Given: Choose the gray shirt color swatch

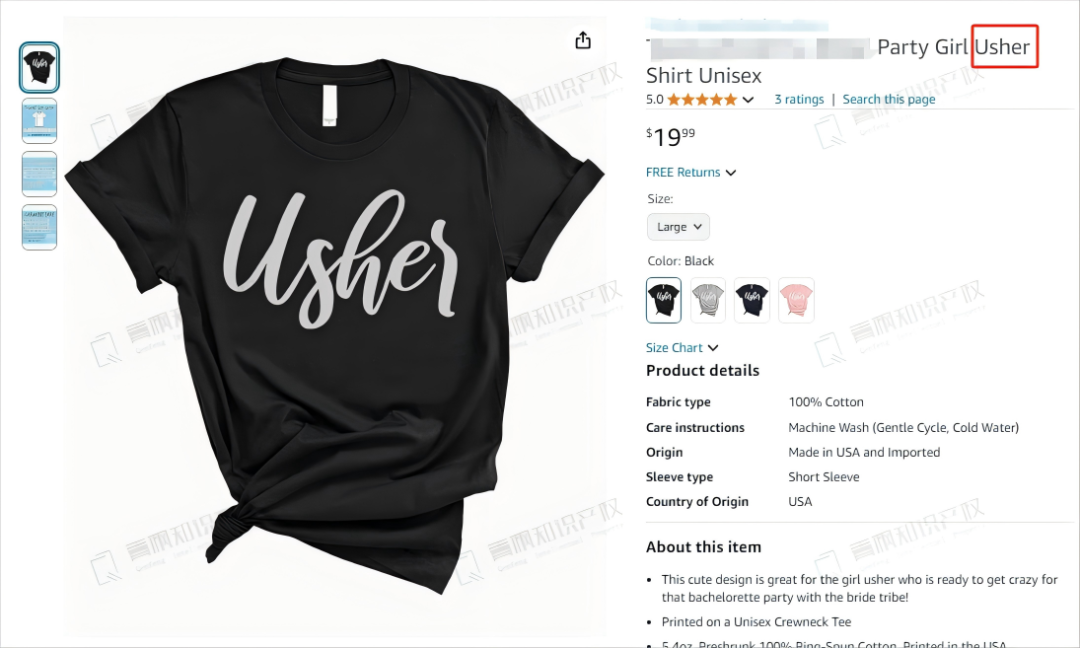Looking at the screenshot, I should 708,300.
